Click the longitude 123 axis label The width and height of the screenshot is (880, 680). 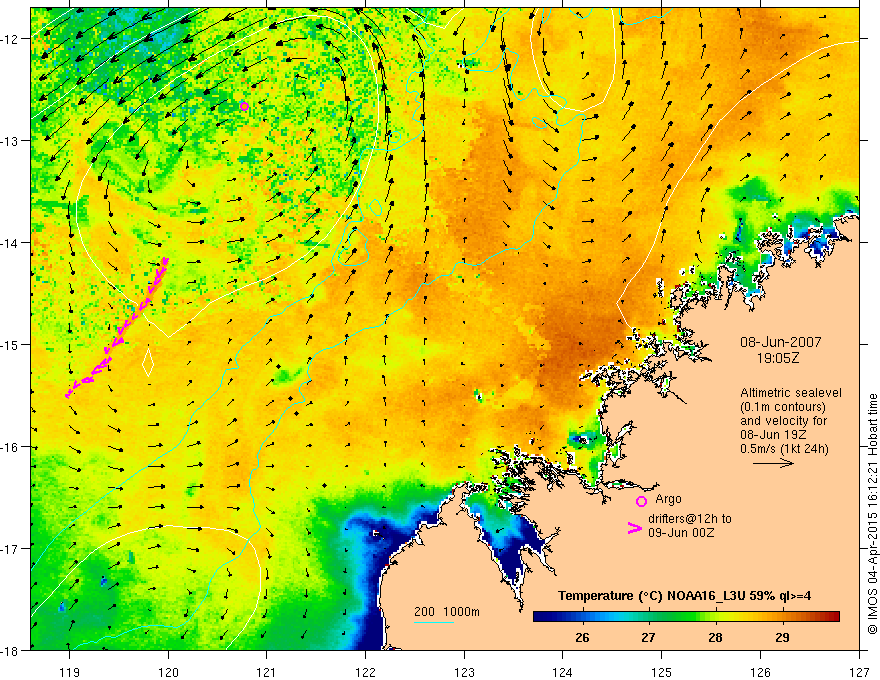coord(464,672)
